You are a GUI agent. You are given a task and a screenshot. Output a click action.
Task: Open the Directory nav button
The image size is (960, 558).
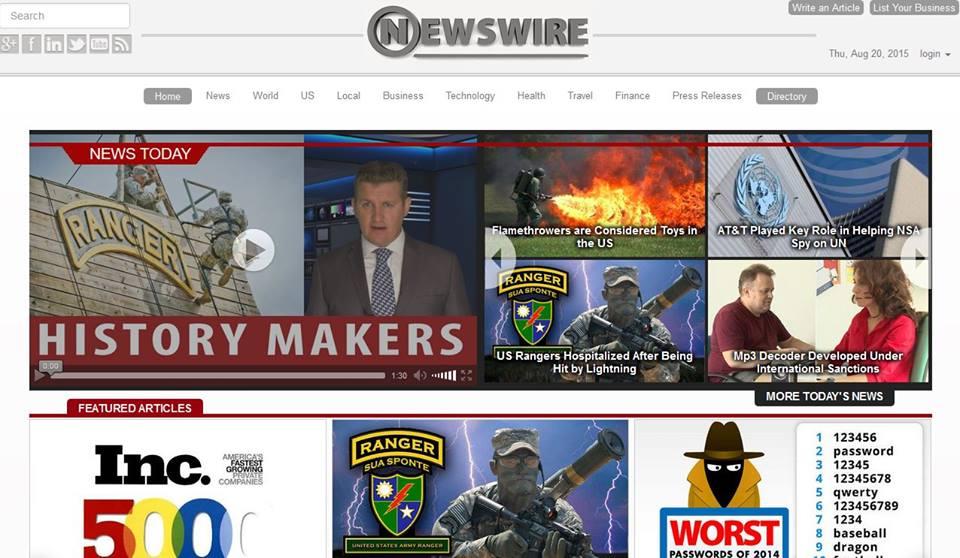pyautogui.click(x=787, y=96)
